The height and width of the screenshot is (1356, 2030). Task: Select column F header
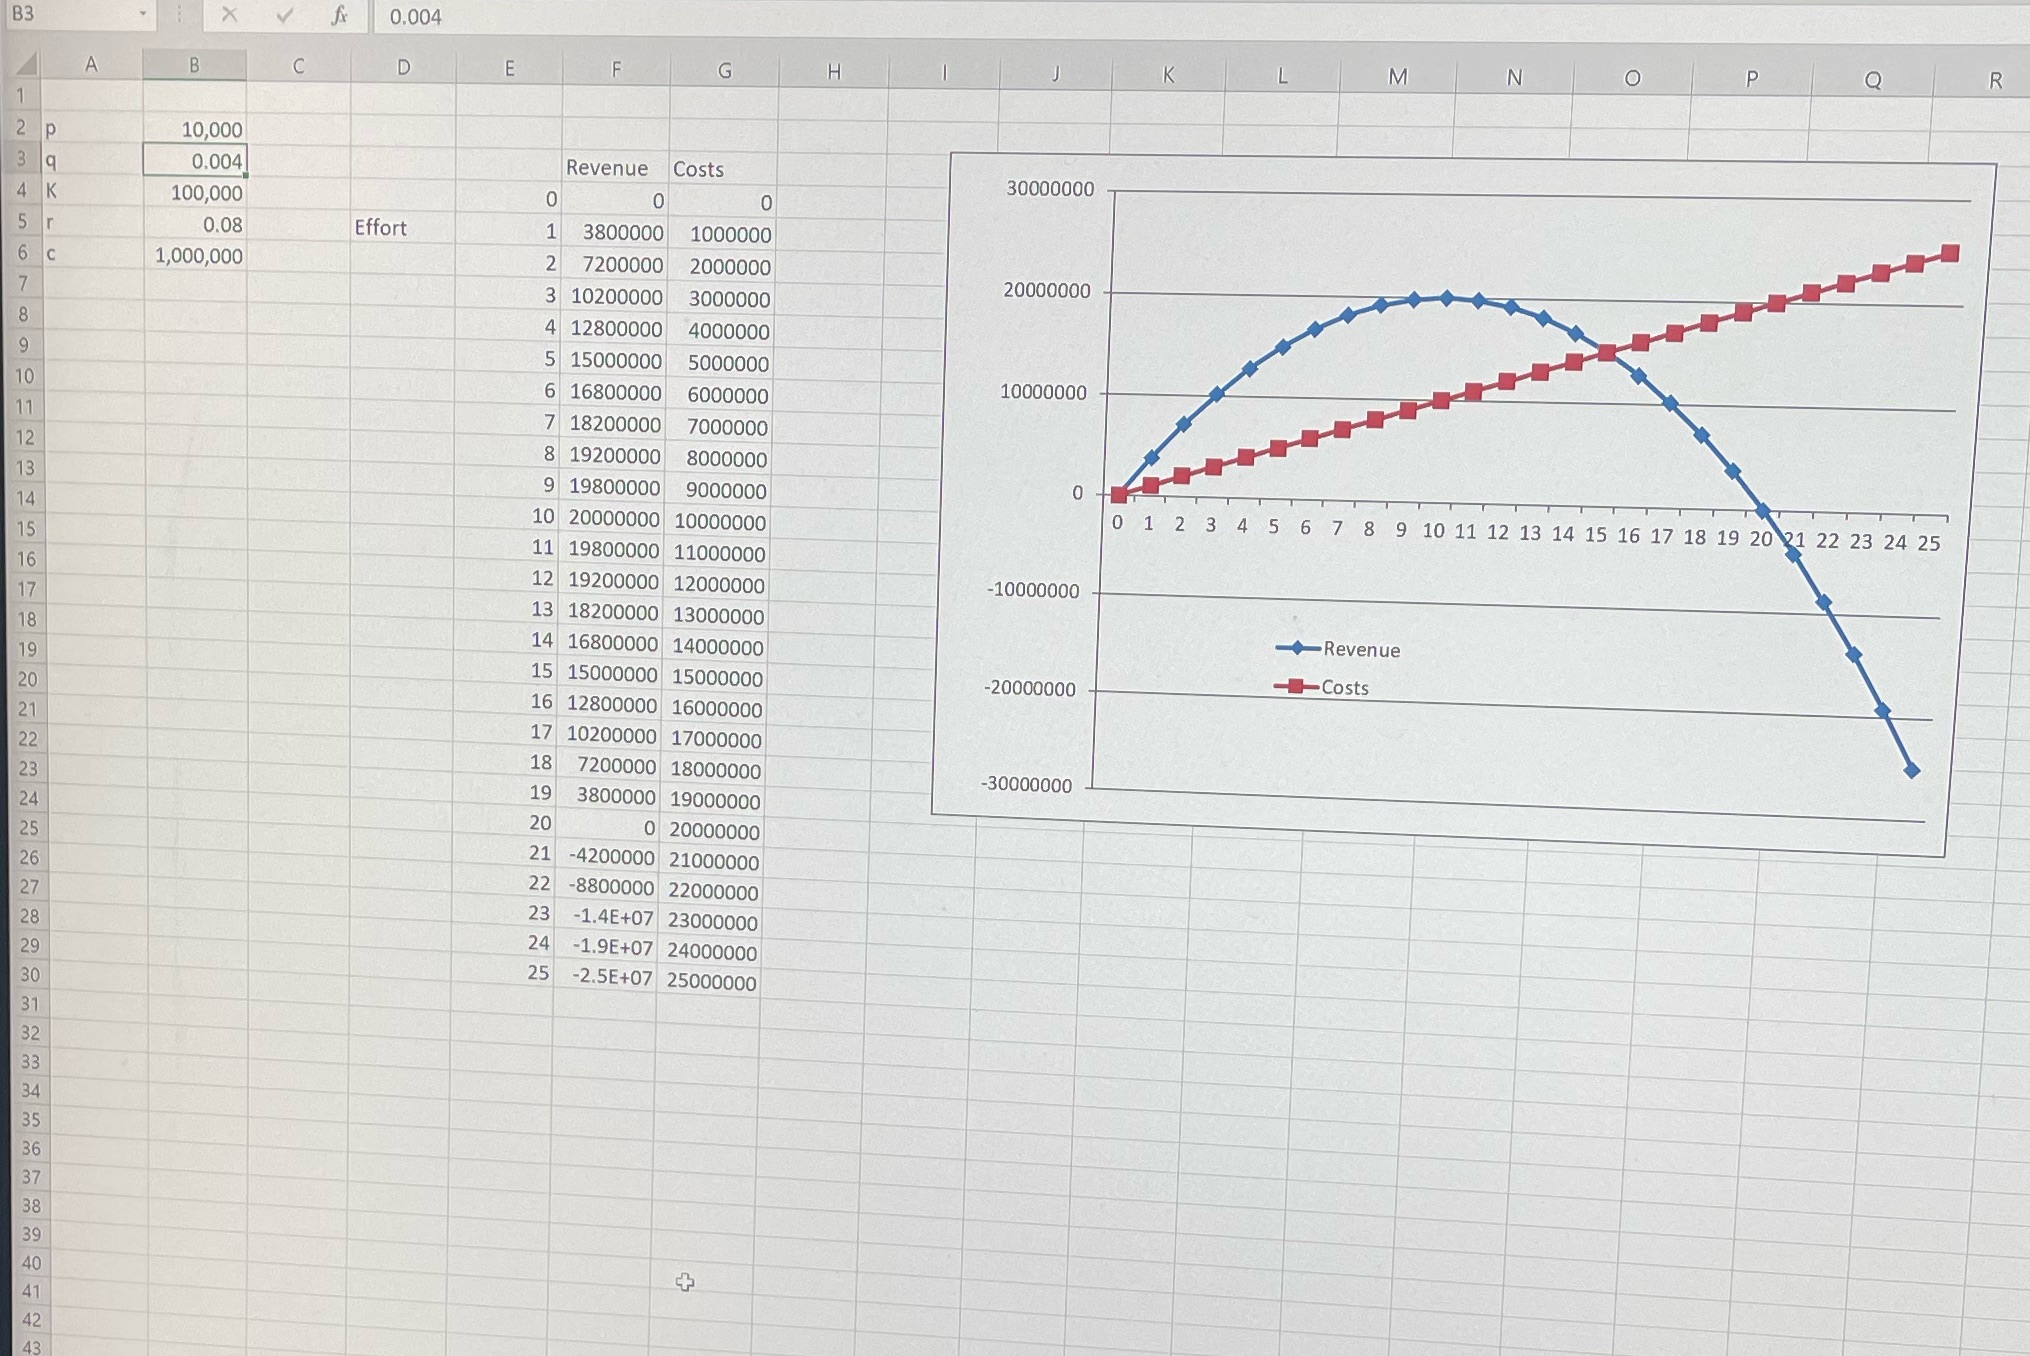[616, 69]
